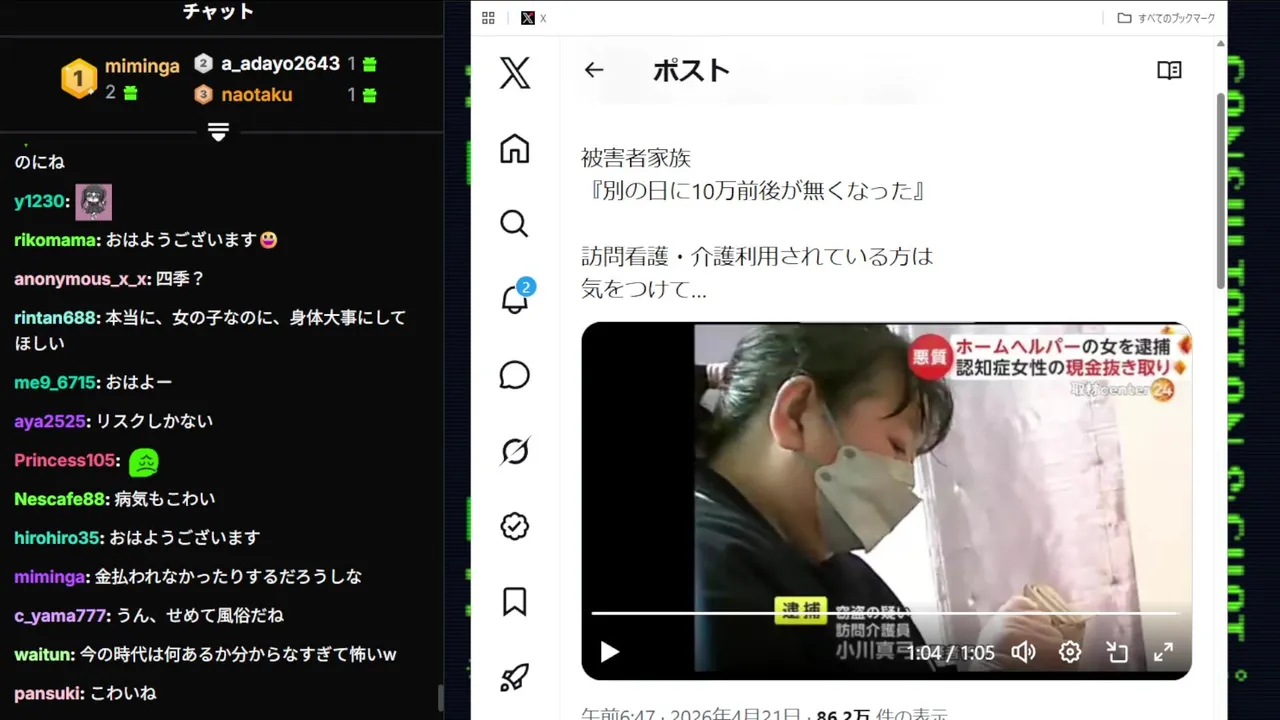Open reader view book icon
Image resolution: width=1280 pixels, height=720 pixels.
pos(1169,70)
